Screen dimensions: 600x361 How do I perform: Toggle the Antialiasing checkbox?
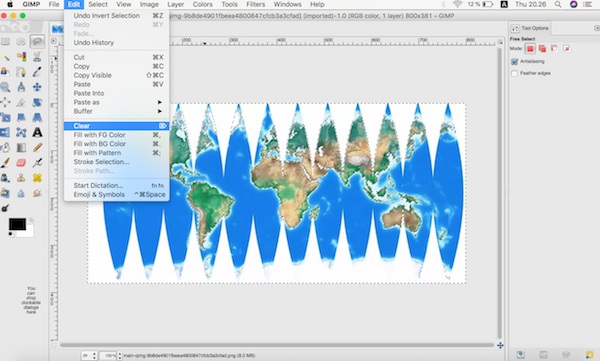coord(515,61)
